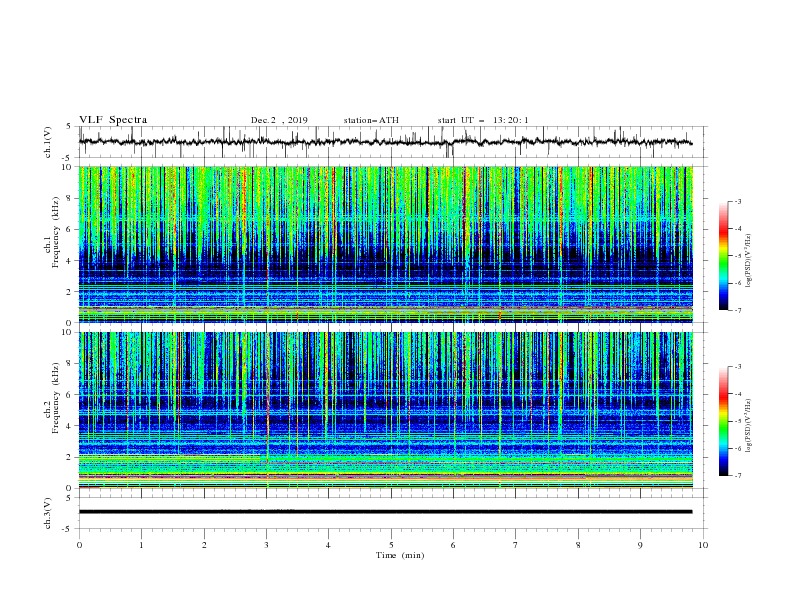Click the time axis tick label '9'
This screenshot has height=612, width=792.
pyautogui.click(x=640, y=545)
